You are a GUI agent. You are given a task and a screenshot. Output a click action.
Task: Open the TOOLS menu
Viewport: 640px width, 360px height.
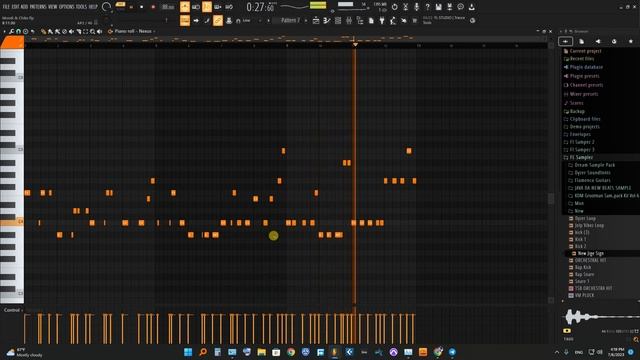(x=81, y=7)
